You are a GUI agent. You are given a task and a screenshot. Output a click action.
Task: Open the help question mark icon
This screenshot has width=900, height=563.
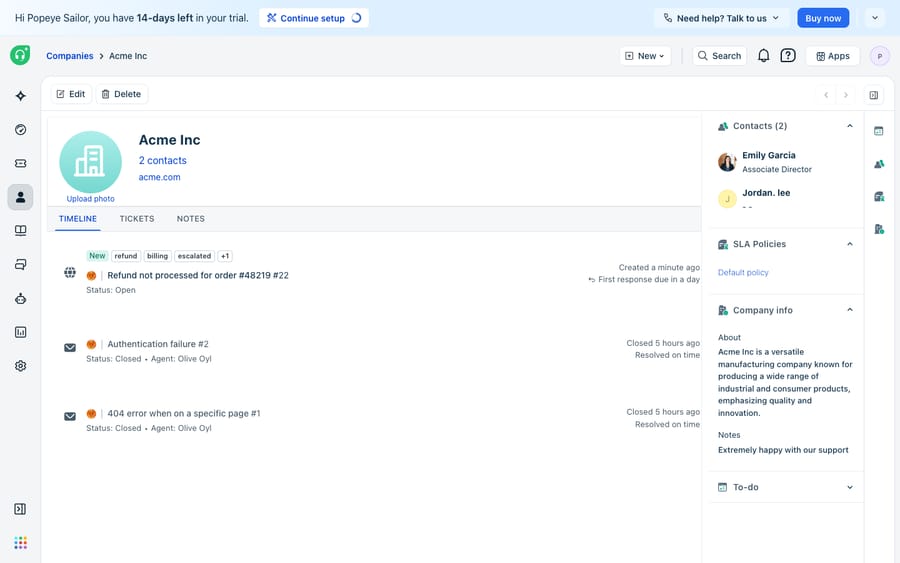(788, 56)
